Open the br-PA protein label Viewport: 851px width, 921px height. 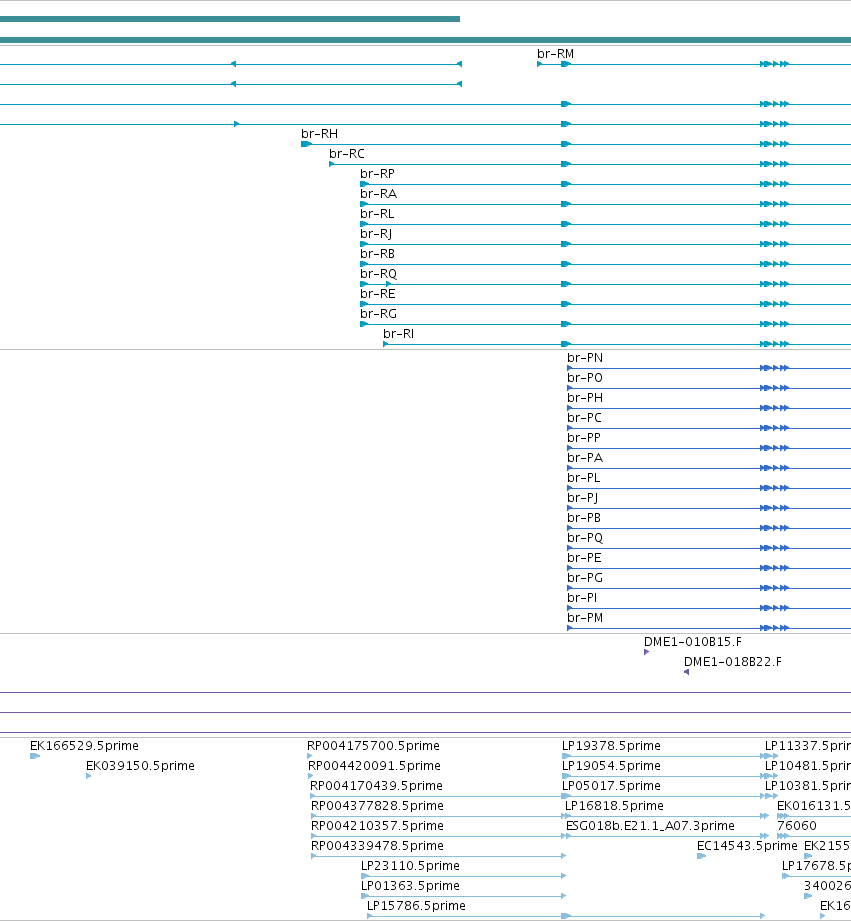pos(585,458)
